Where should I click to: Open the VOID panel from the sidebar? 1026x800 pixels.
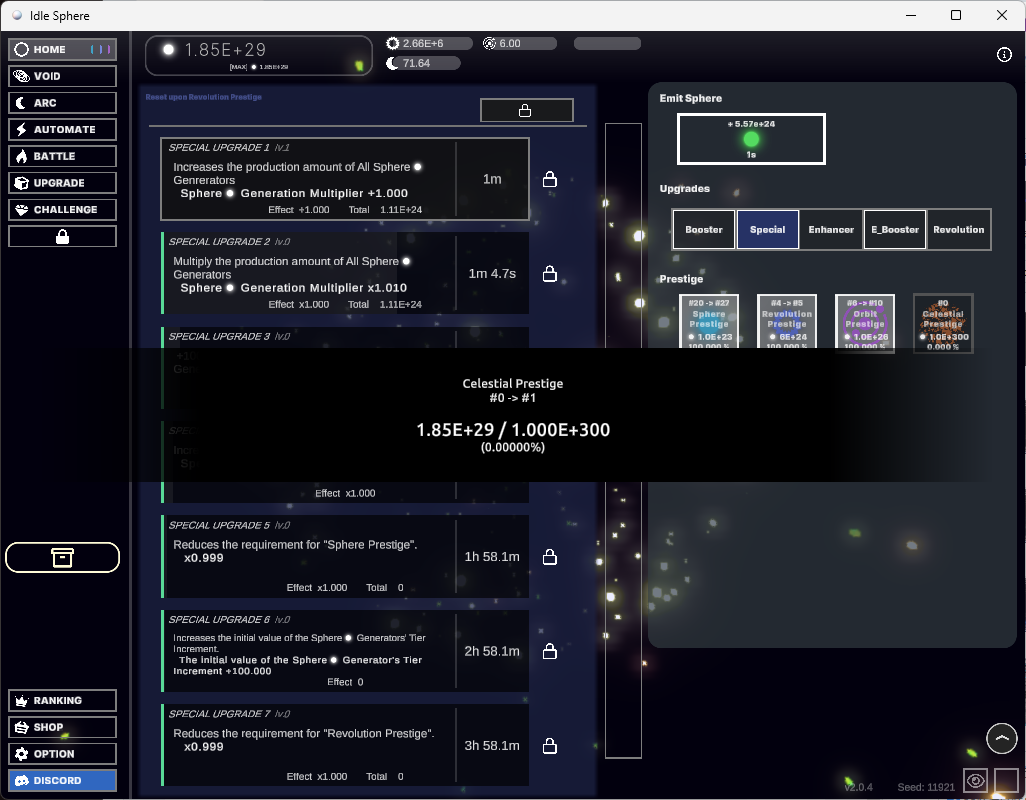coord(62,75)
